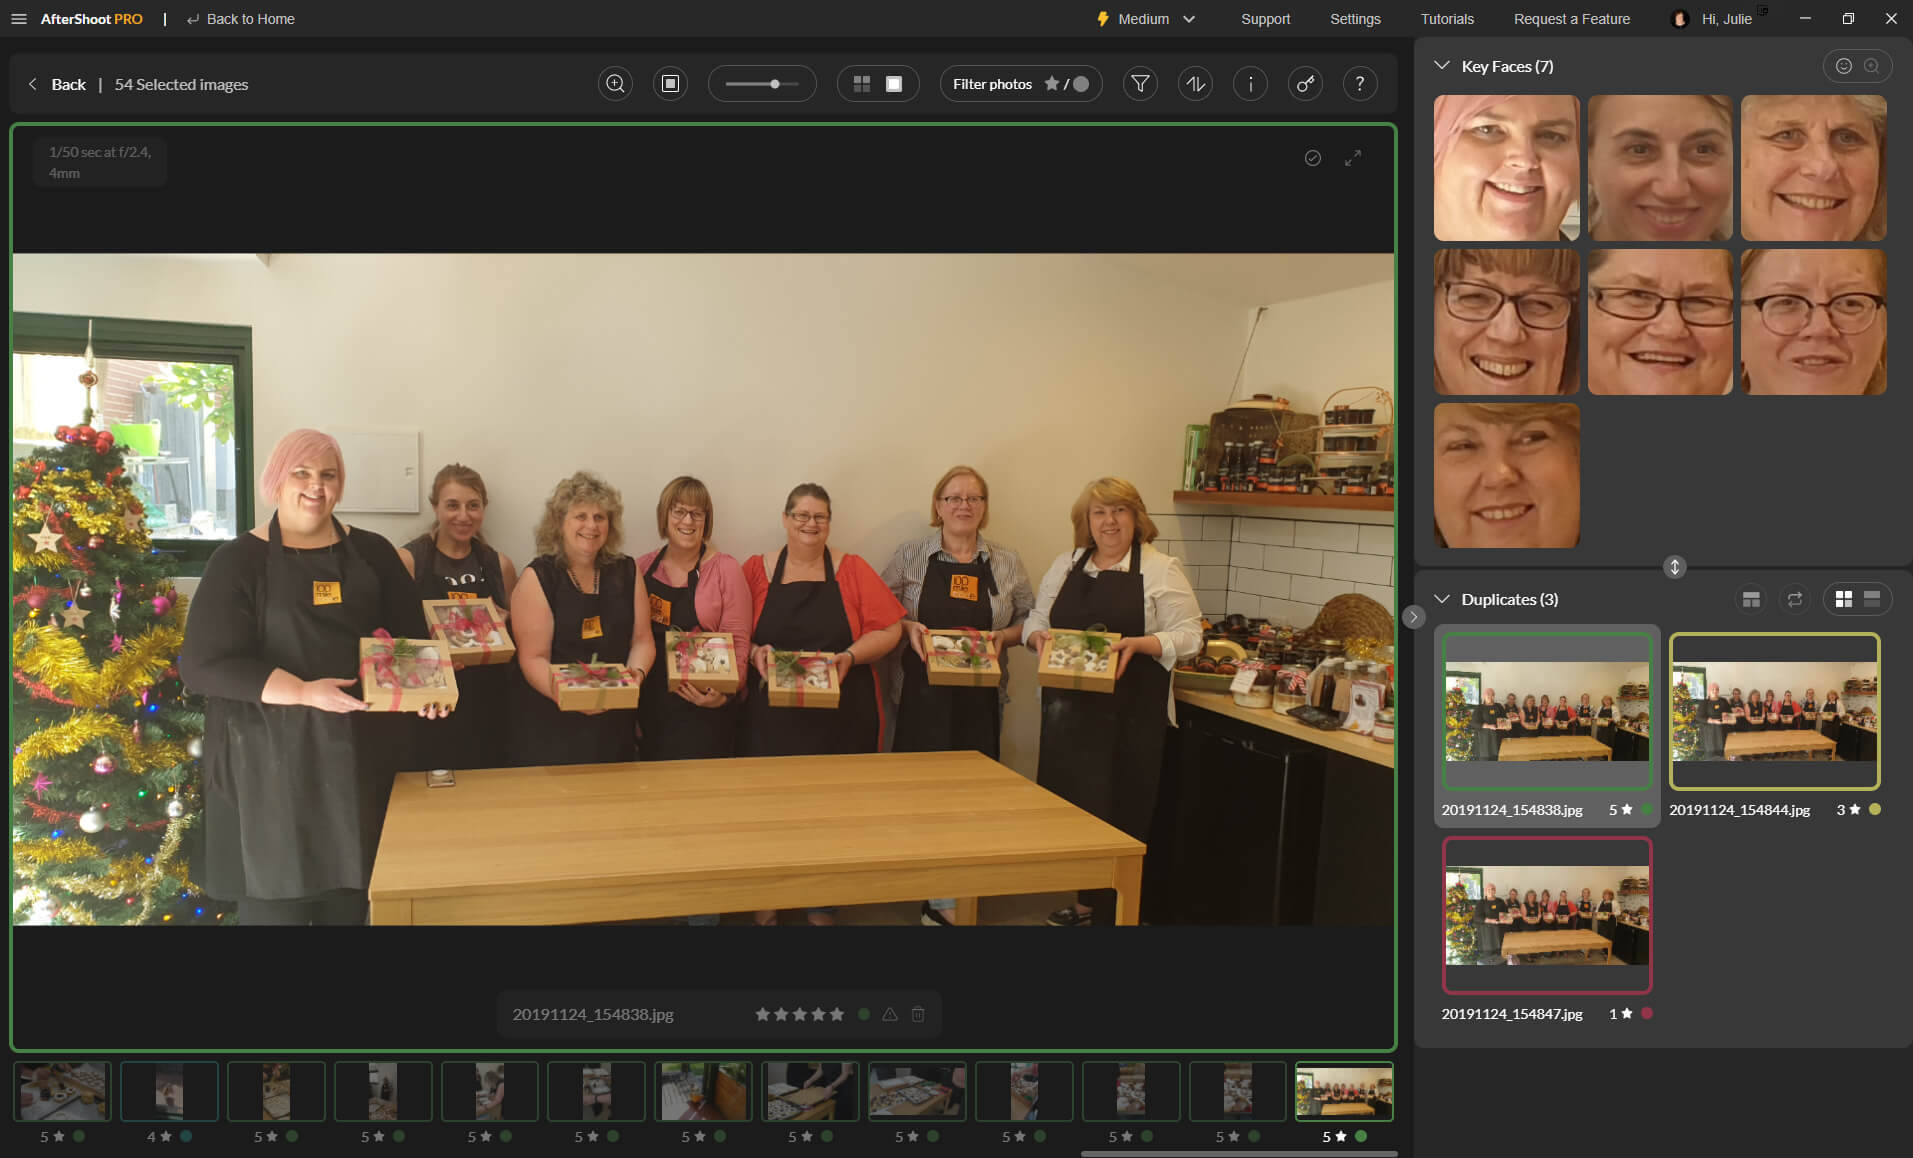Image resolution: width=1913 pixels, height=1158 pixels.
Task: Click the key shortcuts icon
Action: (1305, 84)
